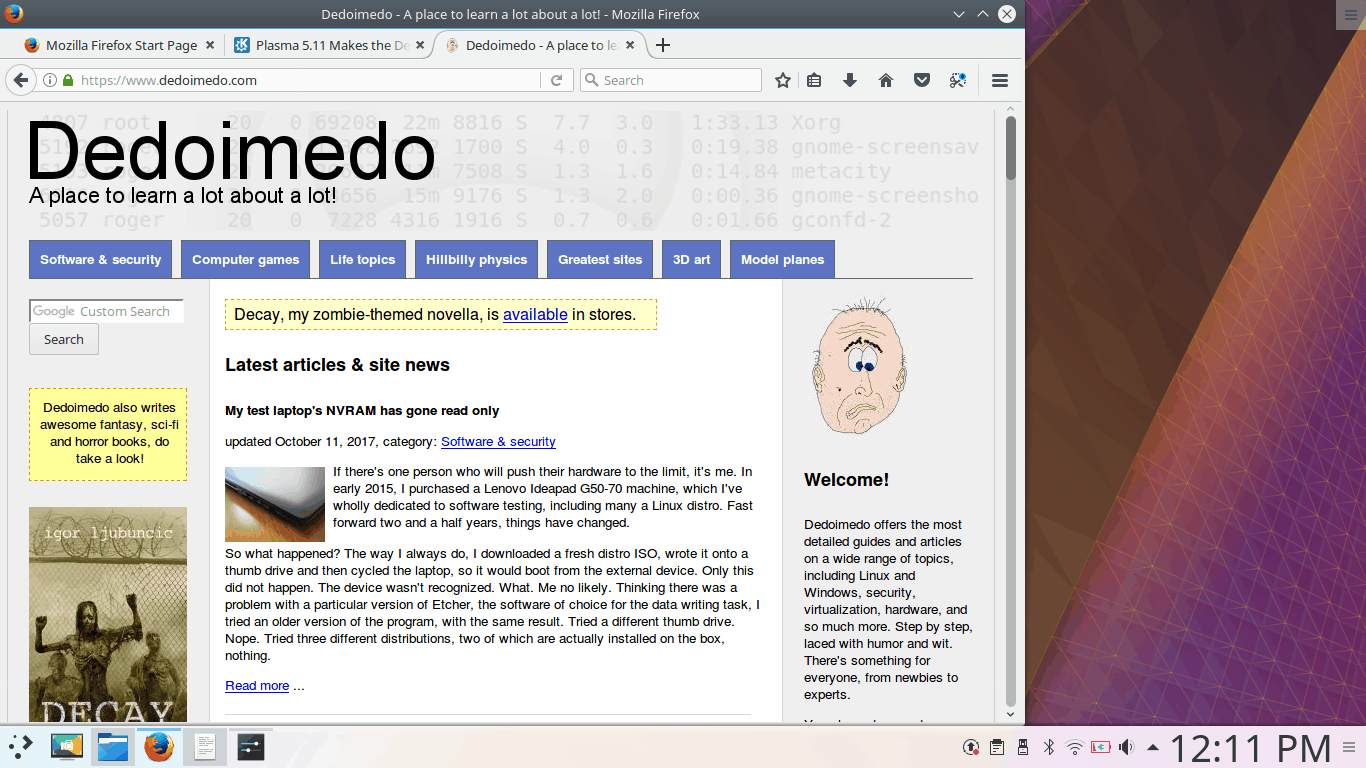
Task: Click the Firefox taskbar icon
Action: click(159, 747)
